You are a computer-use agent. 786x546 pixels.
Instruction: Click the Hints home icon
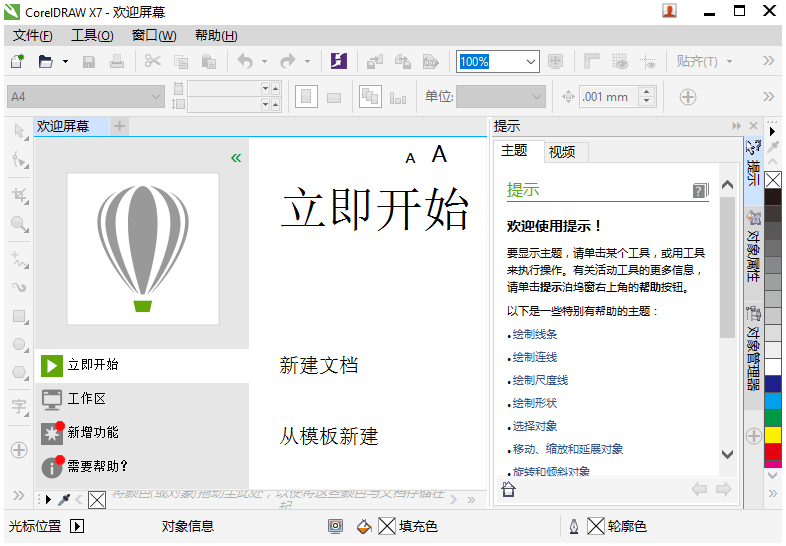508,488
